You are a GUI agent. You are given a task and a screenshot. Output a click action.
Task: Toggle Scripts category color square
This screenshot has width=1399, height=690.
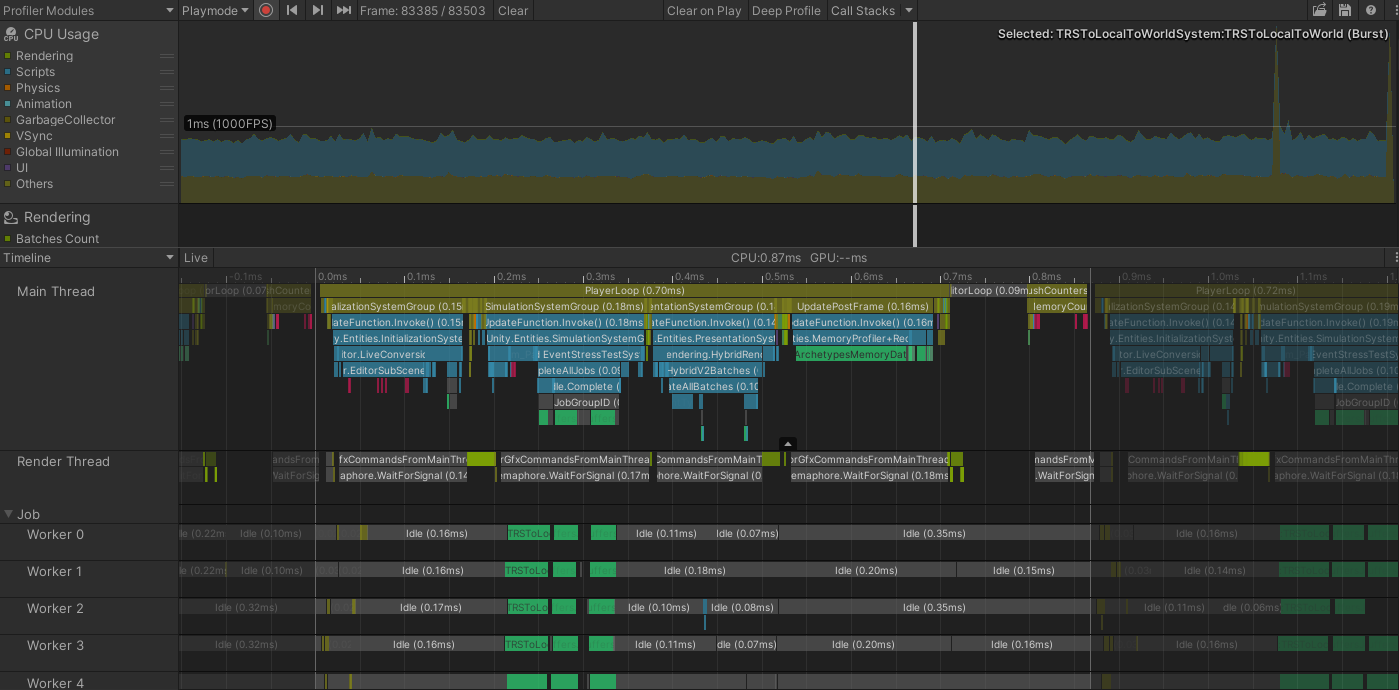click(8, 72)
